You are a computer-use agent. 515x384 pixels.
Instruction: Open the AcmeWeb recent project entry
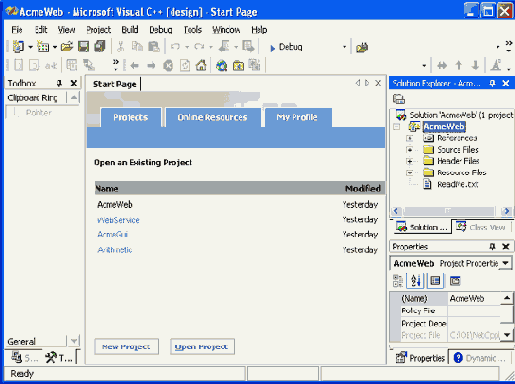(115, 204)
